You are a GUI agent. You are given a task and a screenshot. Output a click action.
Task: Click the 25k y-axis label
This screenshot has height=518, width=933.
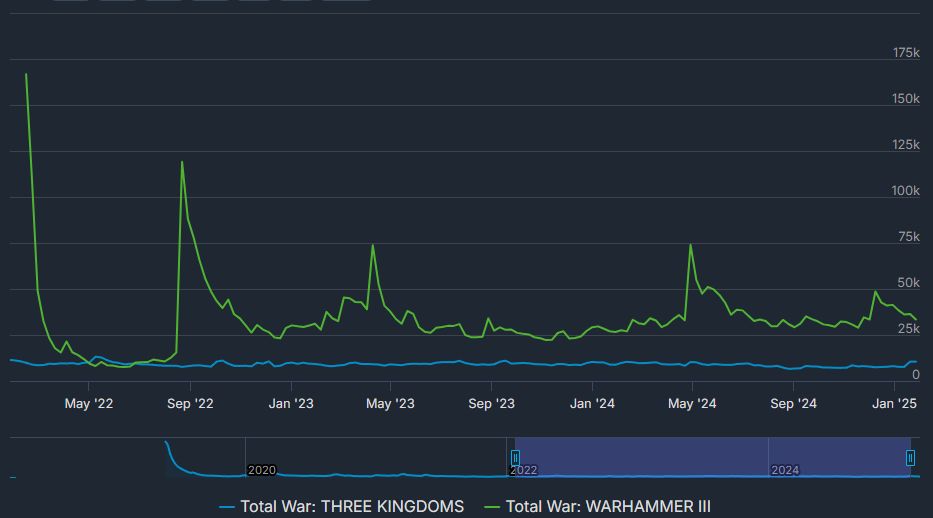click(909, 328)
